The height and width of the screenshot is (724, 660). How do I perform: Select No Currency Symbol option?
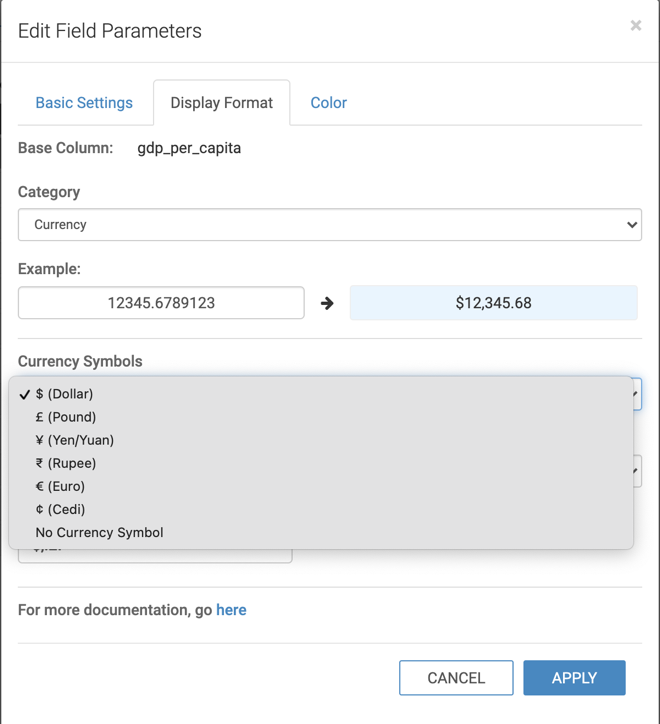tap(99, 532)
